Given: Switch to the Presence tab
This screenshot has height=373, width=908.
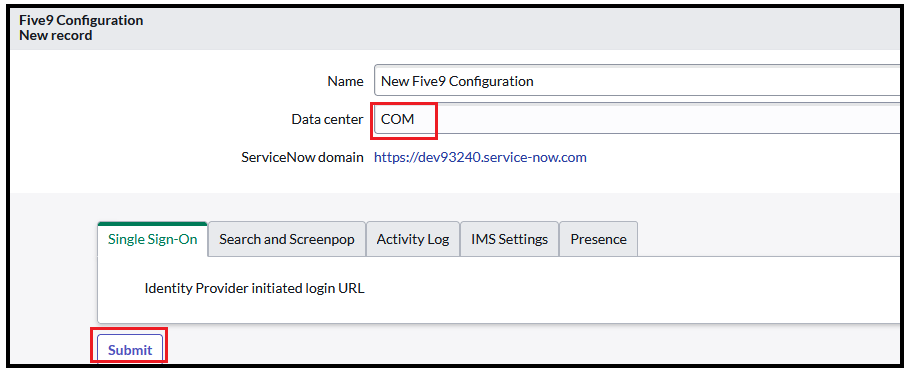Looking at the screenshot, I should (598, 239).
